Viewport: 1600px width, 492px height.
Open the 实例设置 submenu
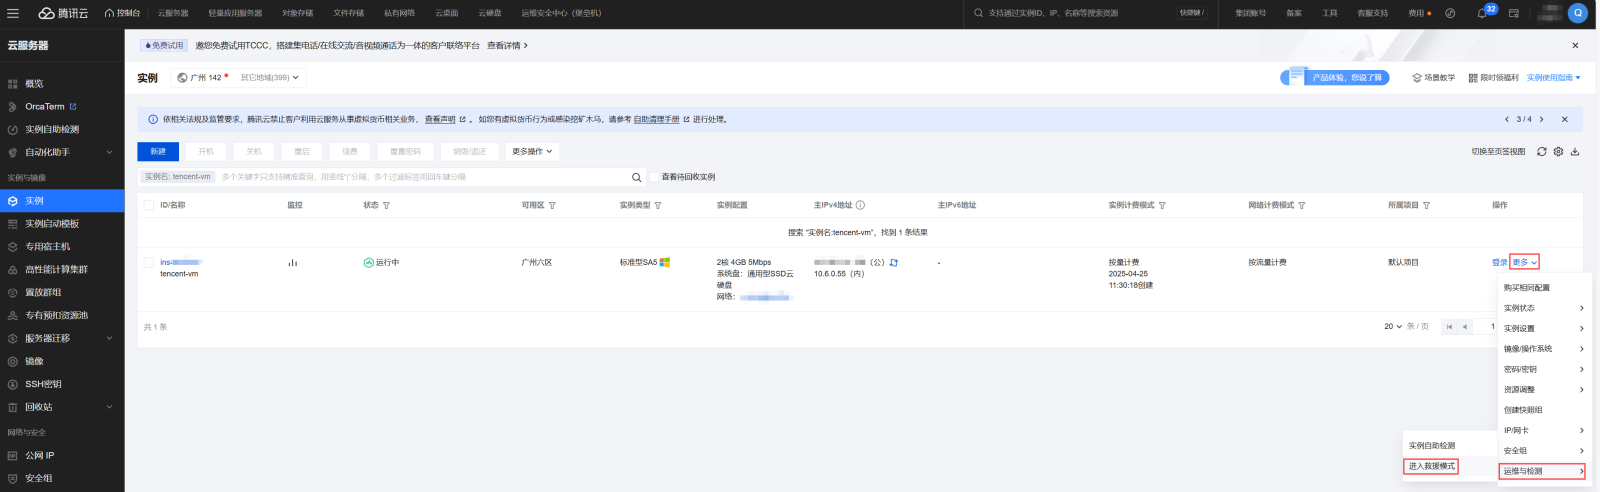click(1543, 328)
